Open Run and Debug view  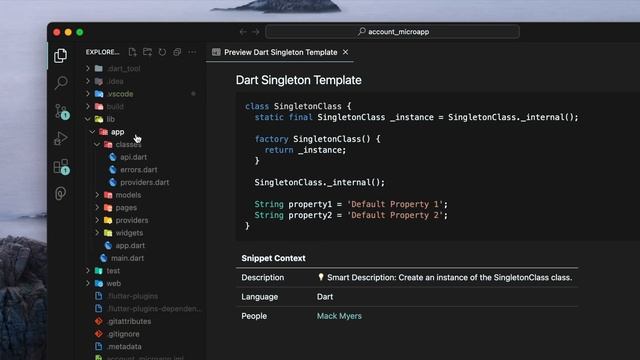pyautogui.click(x=60, y=138)
